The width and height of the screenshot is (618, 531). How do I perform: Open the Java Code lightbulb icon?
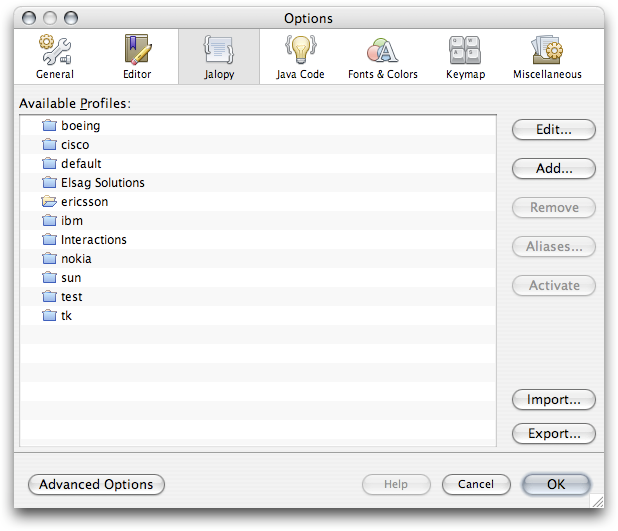pos(301,49)
